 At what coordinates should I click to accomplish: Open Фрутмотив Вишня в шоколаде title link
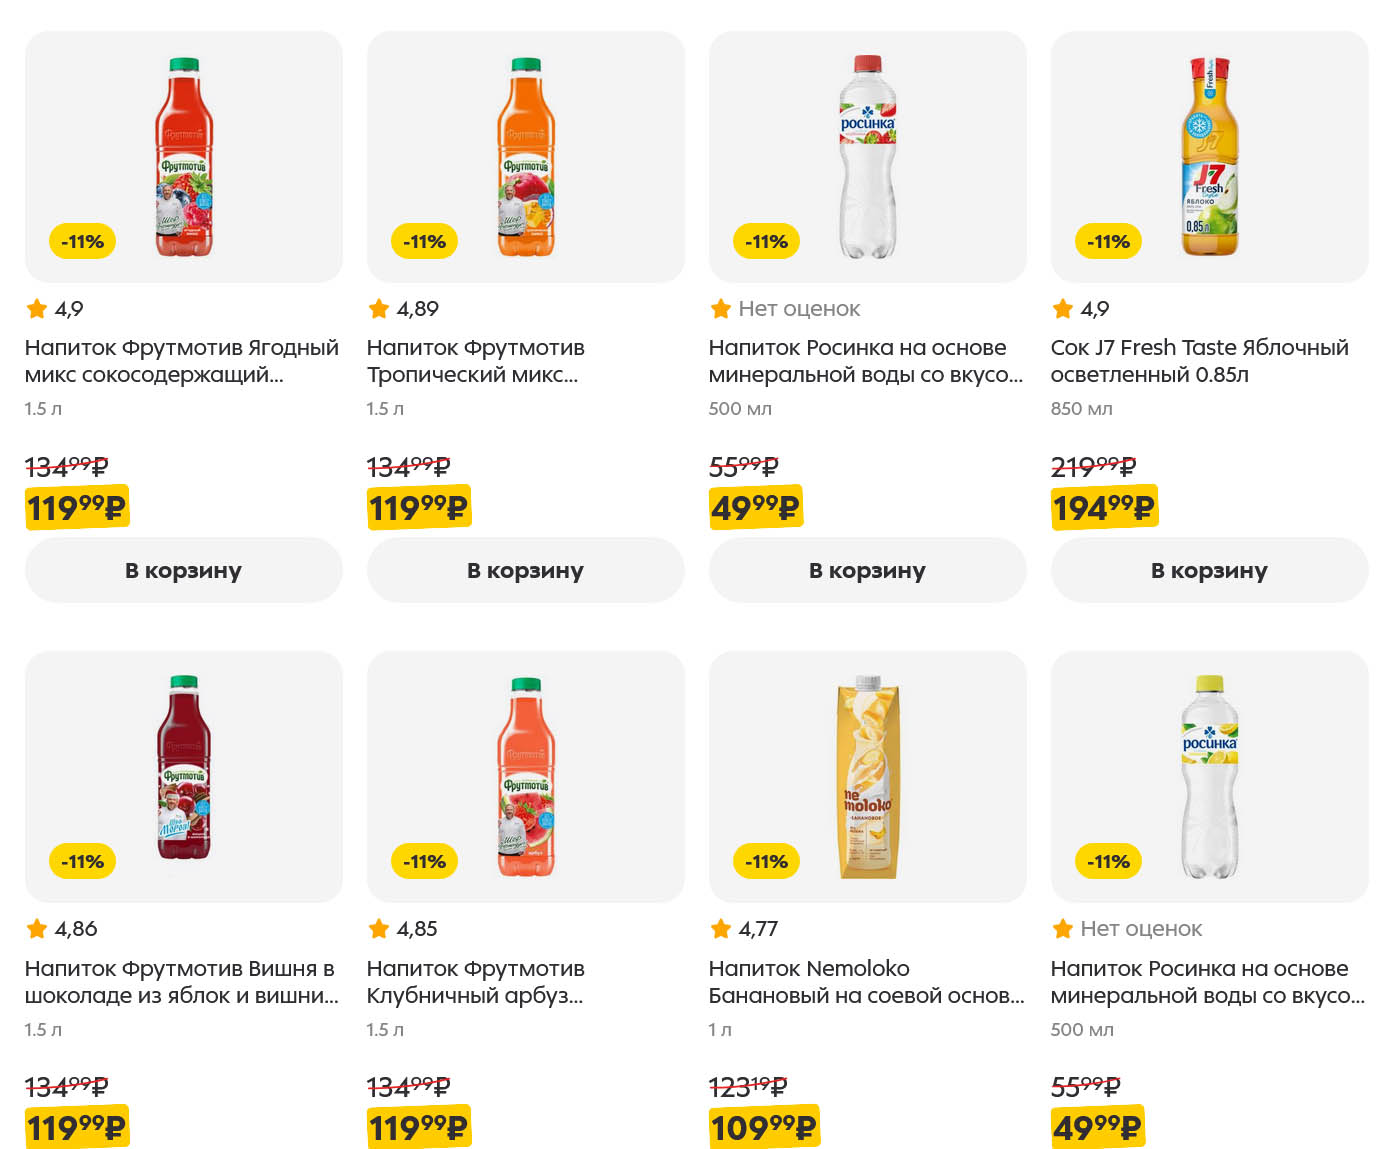click(181, 982)
